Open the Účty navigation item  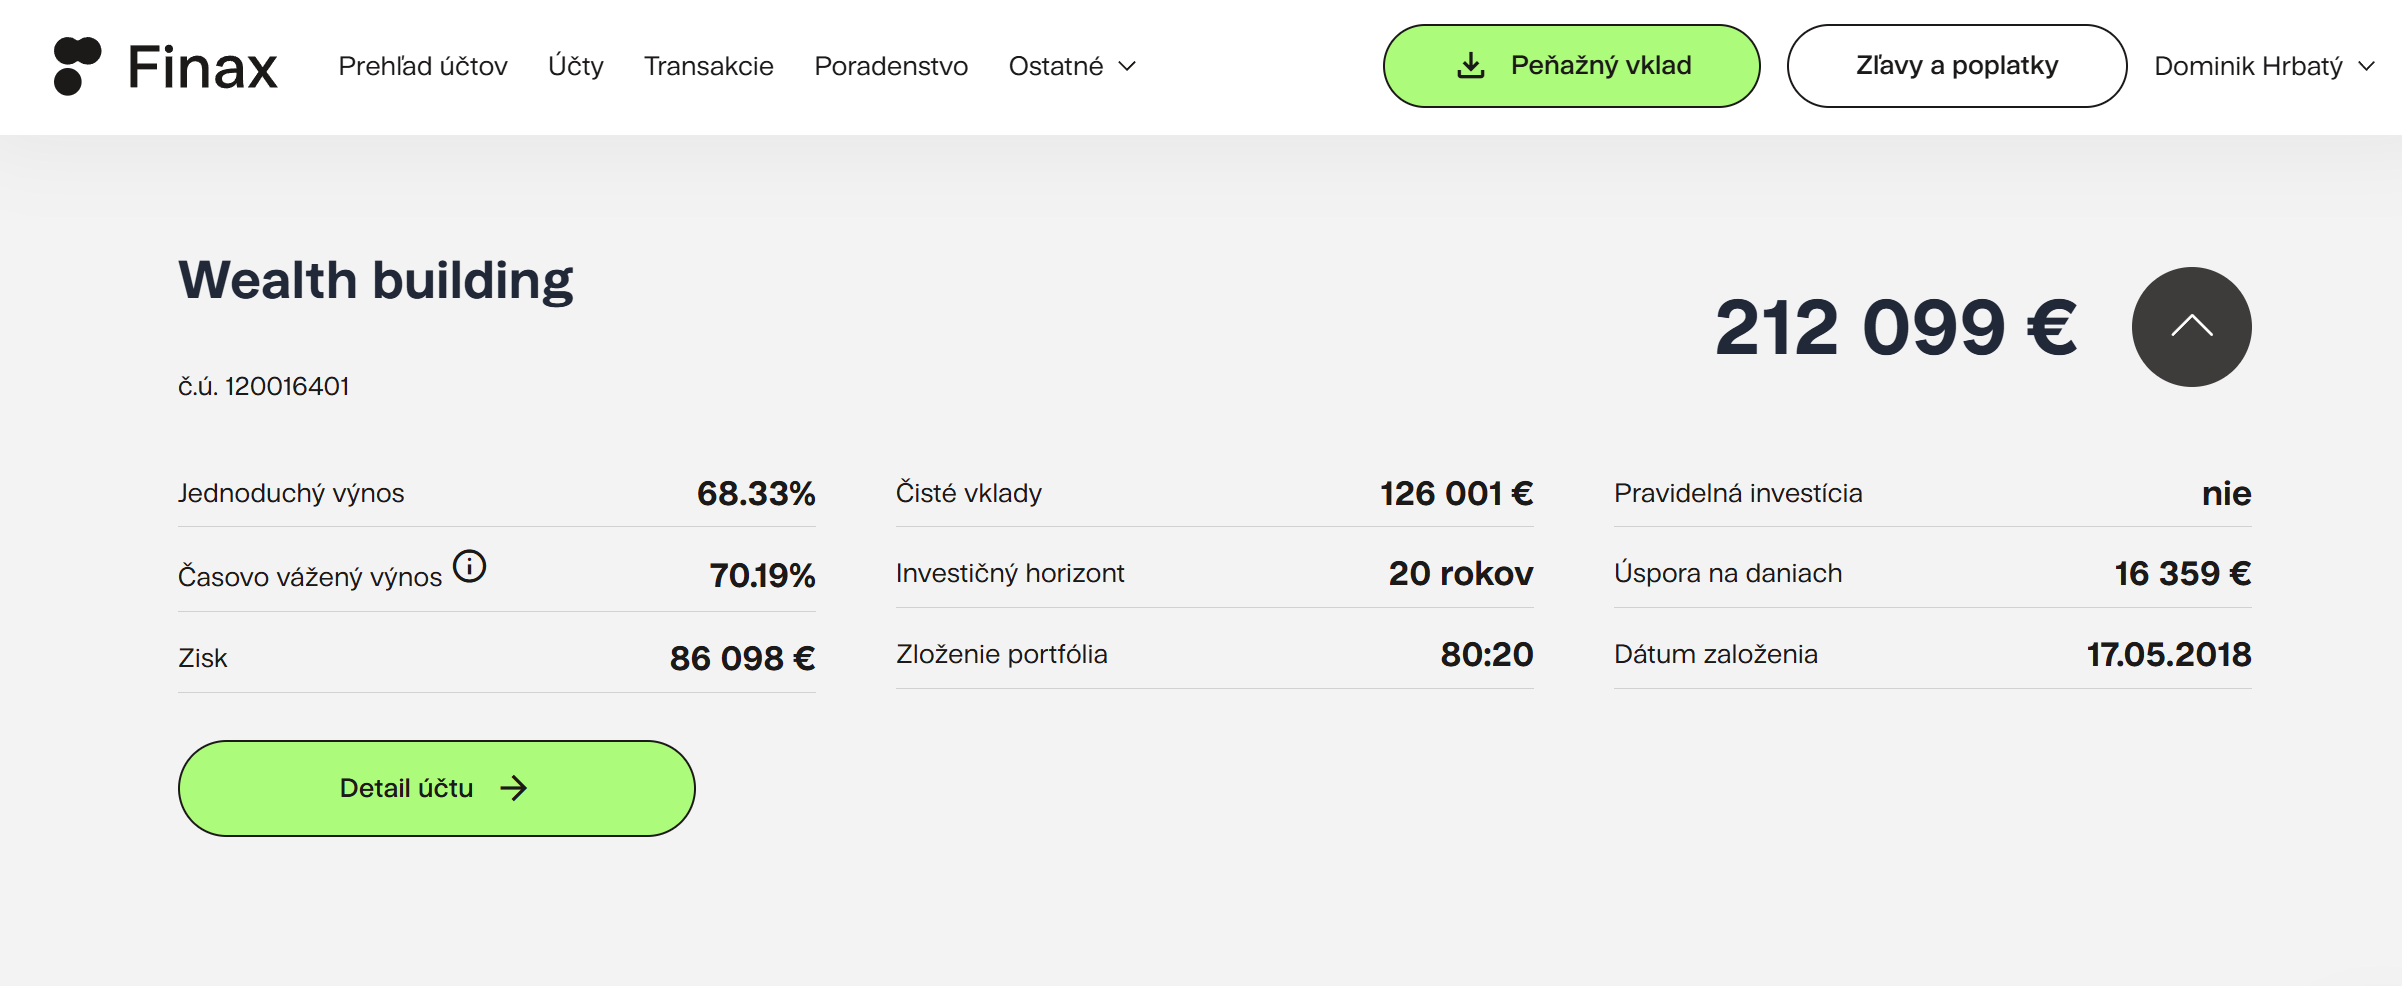click(x=576, y=66)
